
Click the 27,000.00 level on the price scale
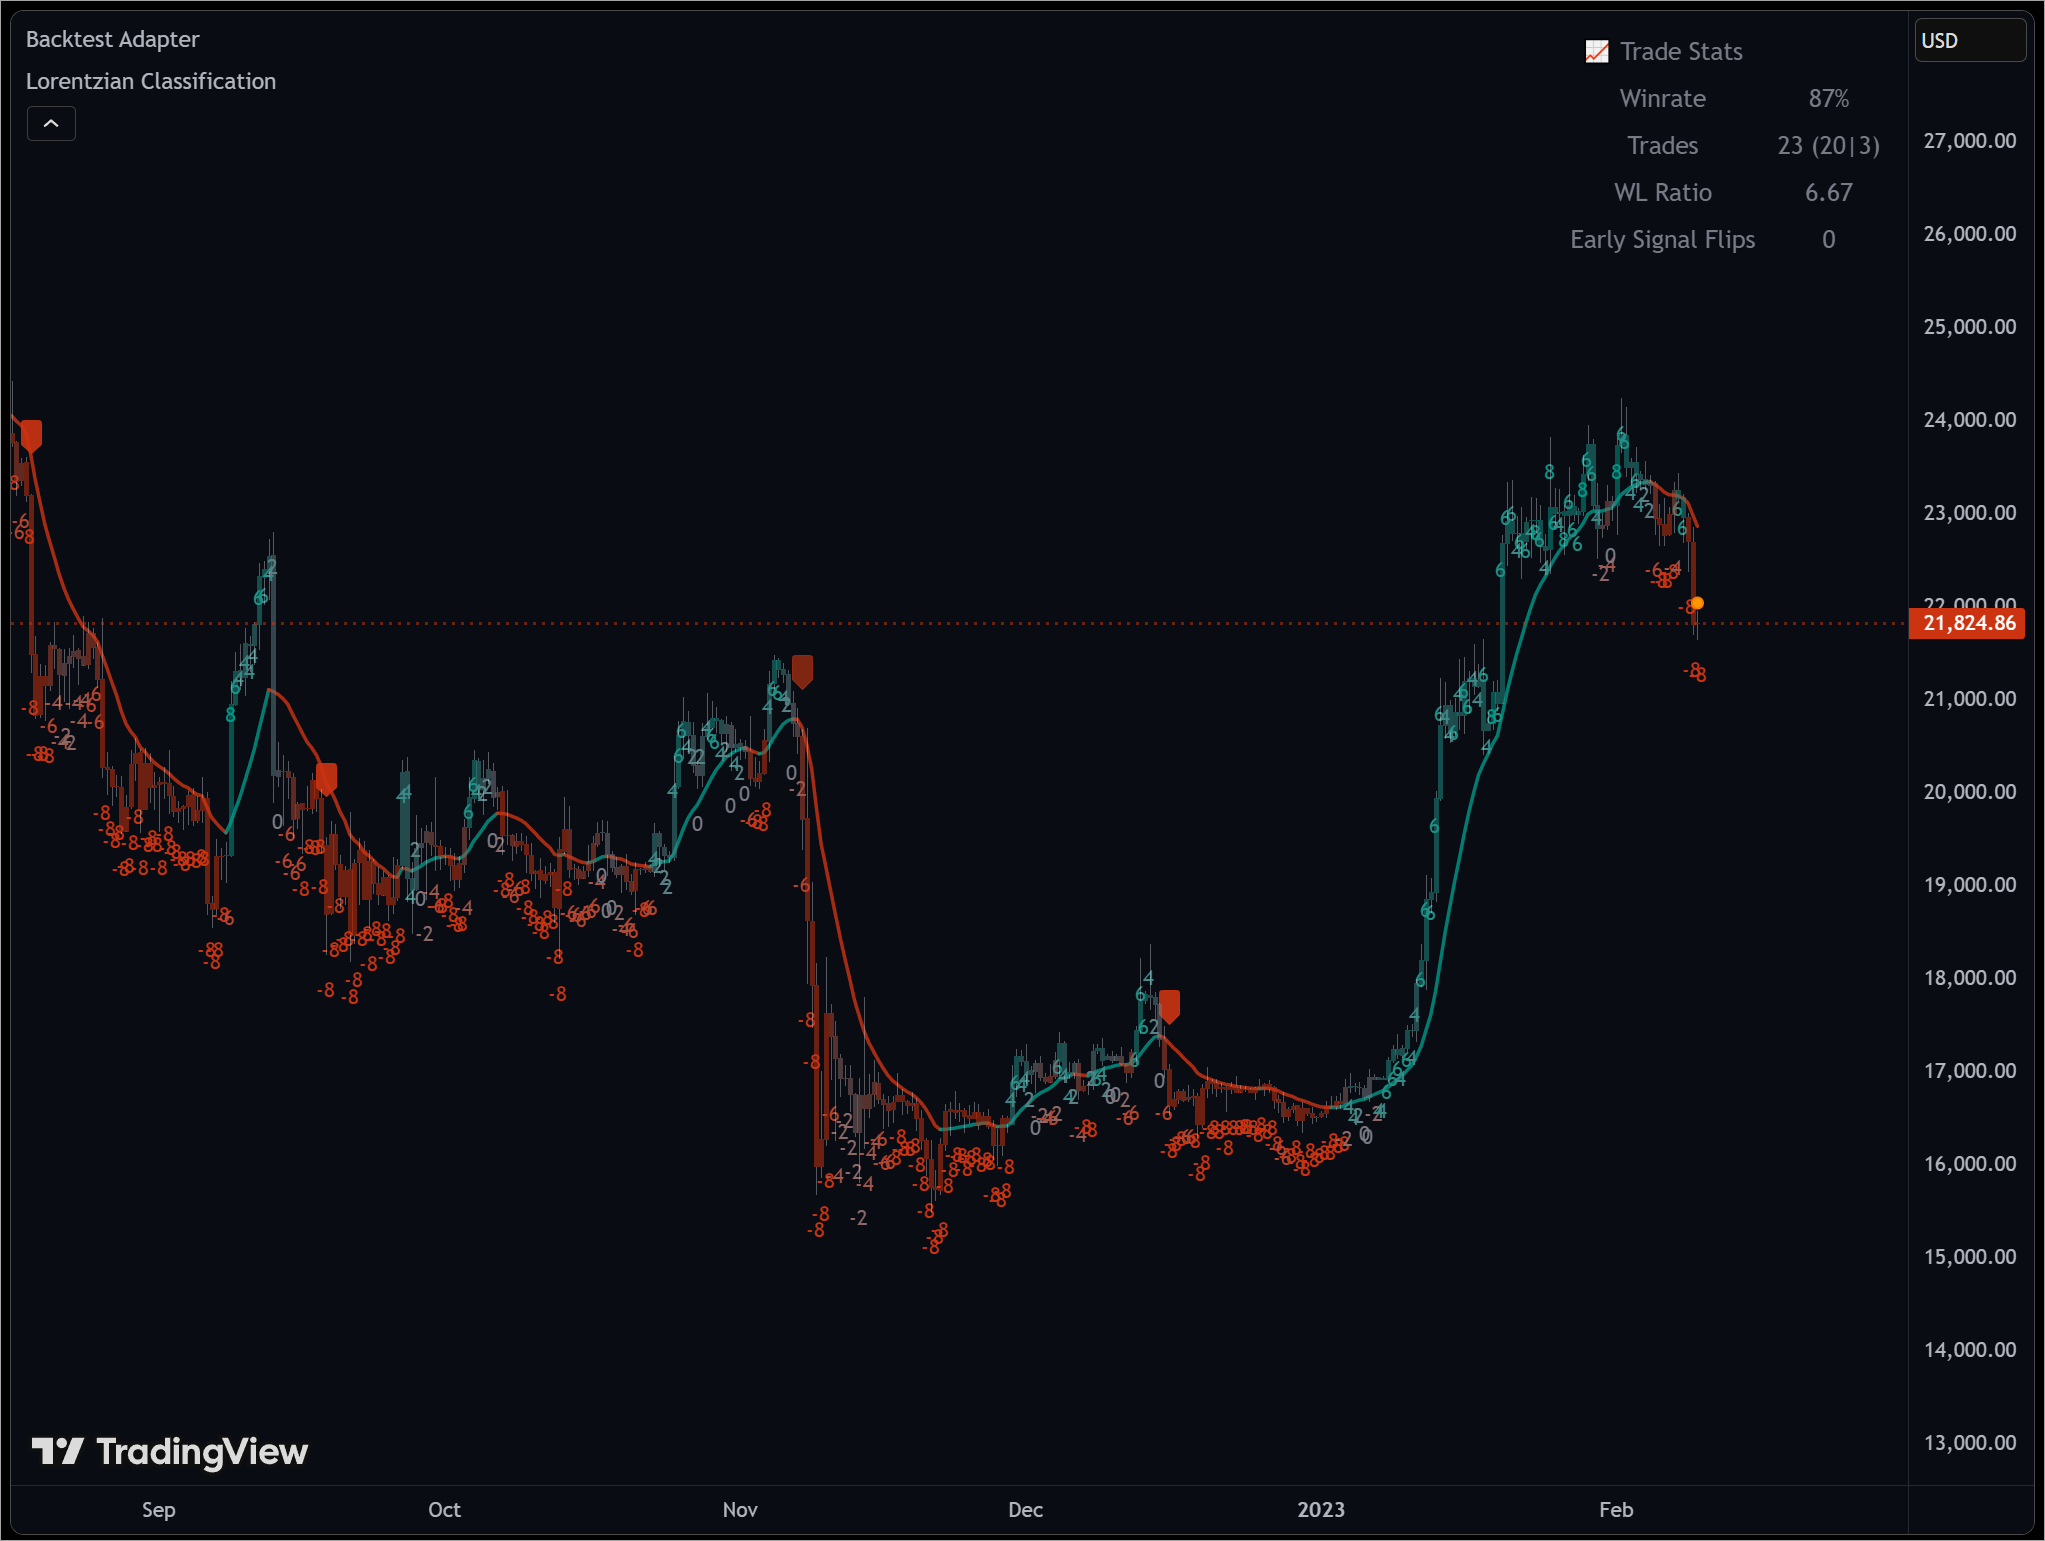coord(1971,140)
